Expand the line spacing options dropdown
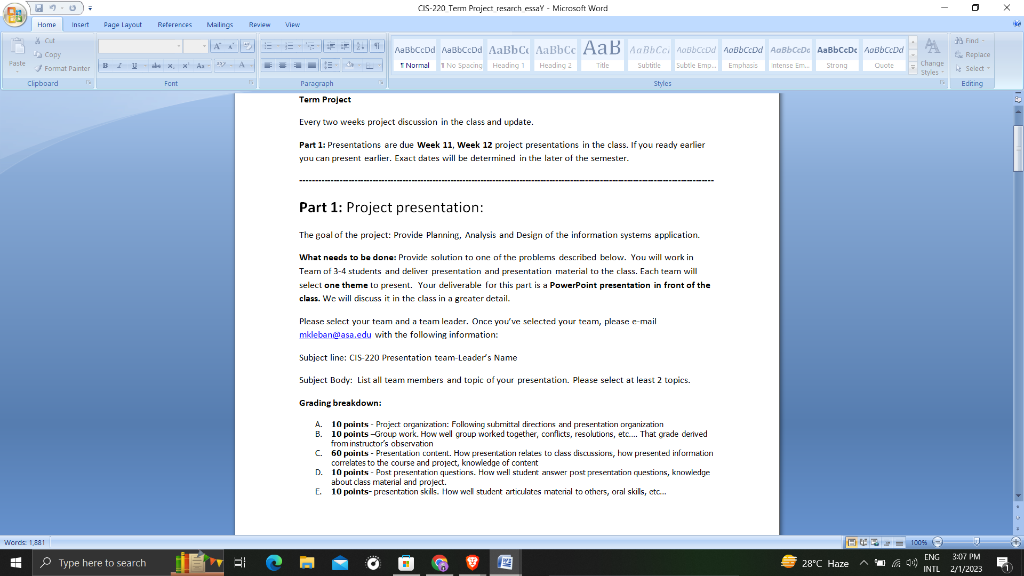Viewport: 1024px width, 576px height. point(335,65)
